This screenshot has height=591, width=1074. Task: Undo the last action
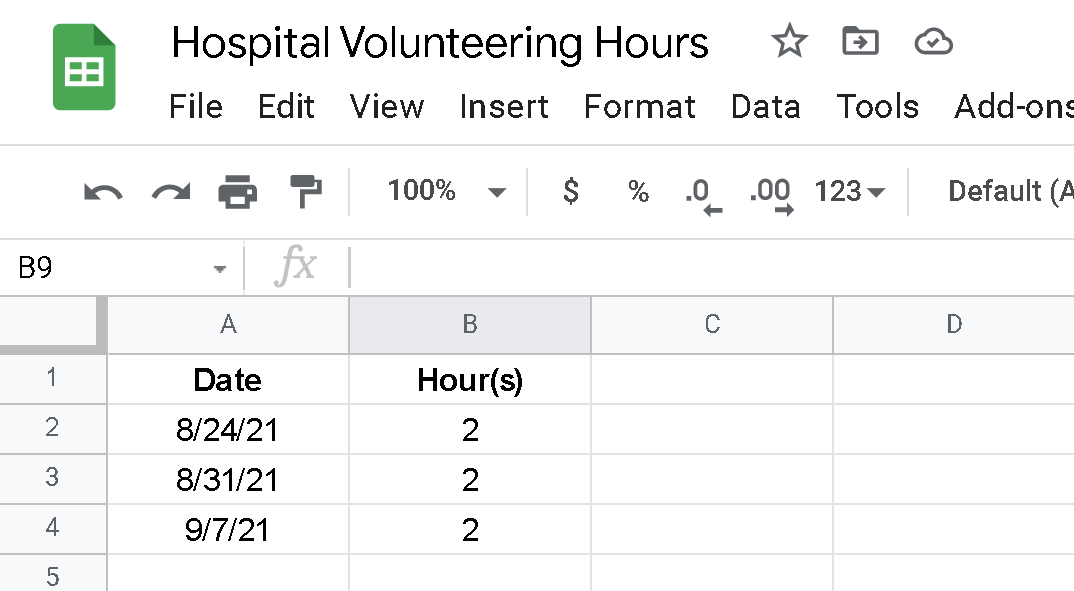click(103, 191)
